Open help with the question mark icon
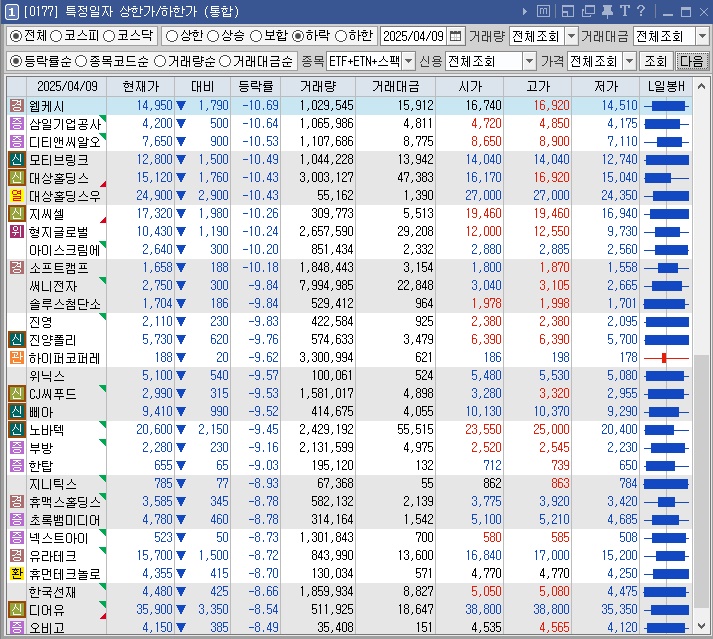Image resolution: width=713 pixels, height=639 pixels. point(641,11)
